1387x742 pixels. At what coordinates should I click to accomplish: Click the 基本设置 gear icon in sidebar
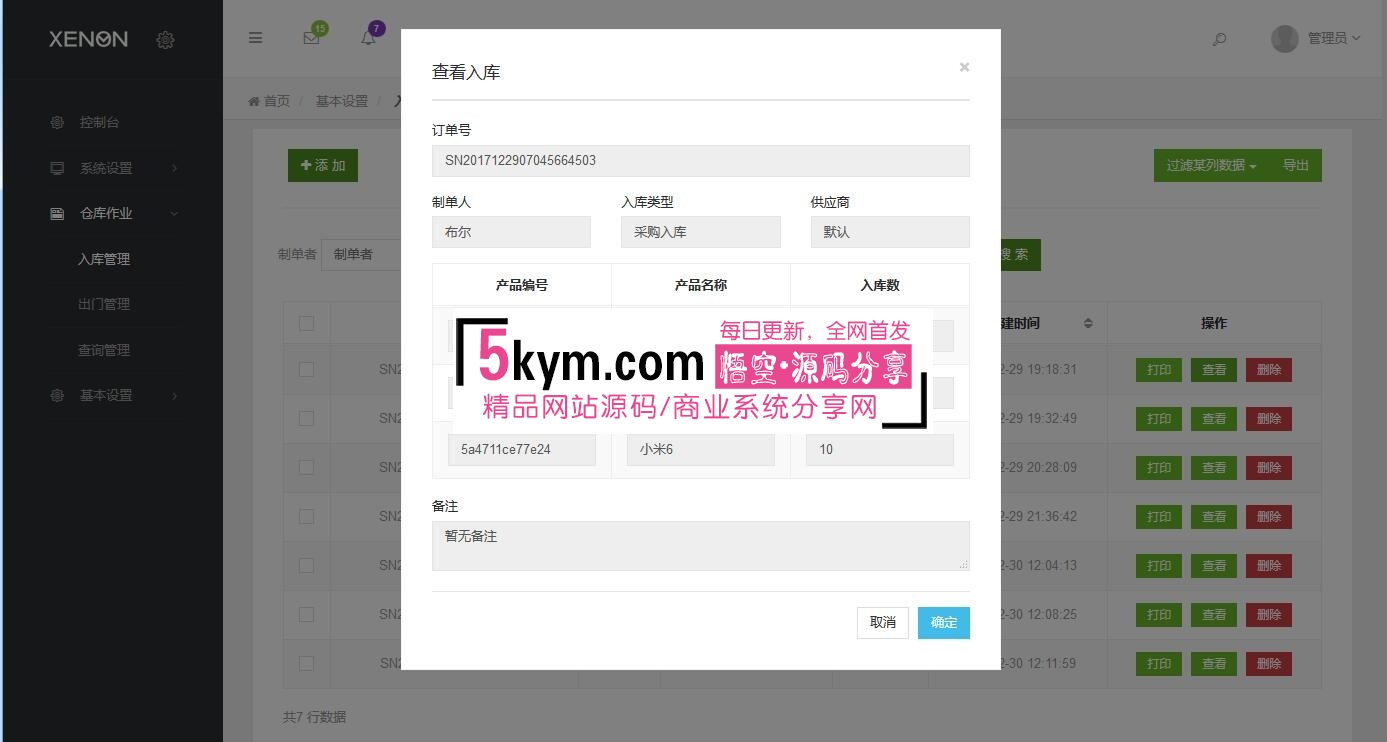click(x=57, y=395)
